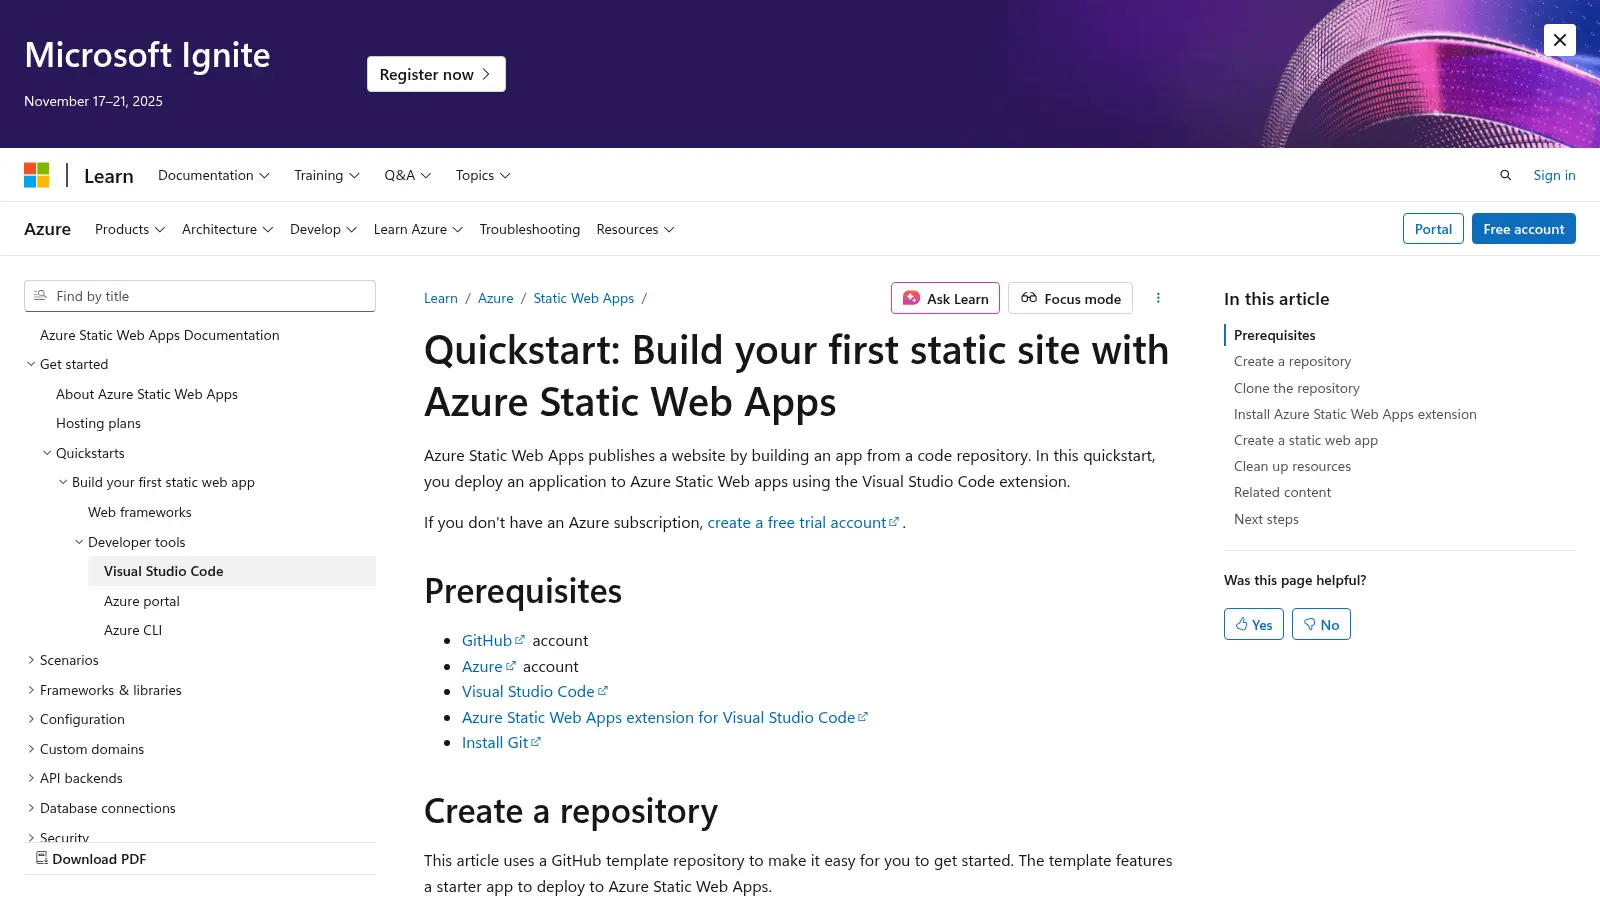Open the Visual Studio Code prerequisite link
This screenshot has height=900, width=1600.
pos(535,691)
